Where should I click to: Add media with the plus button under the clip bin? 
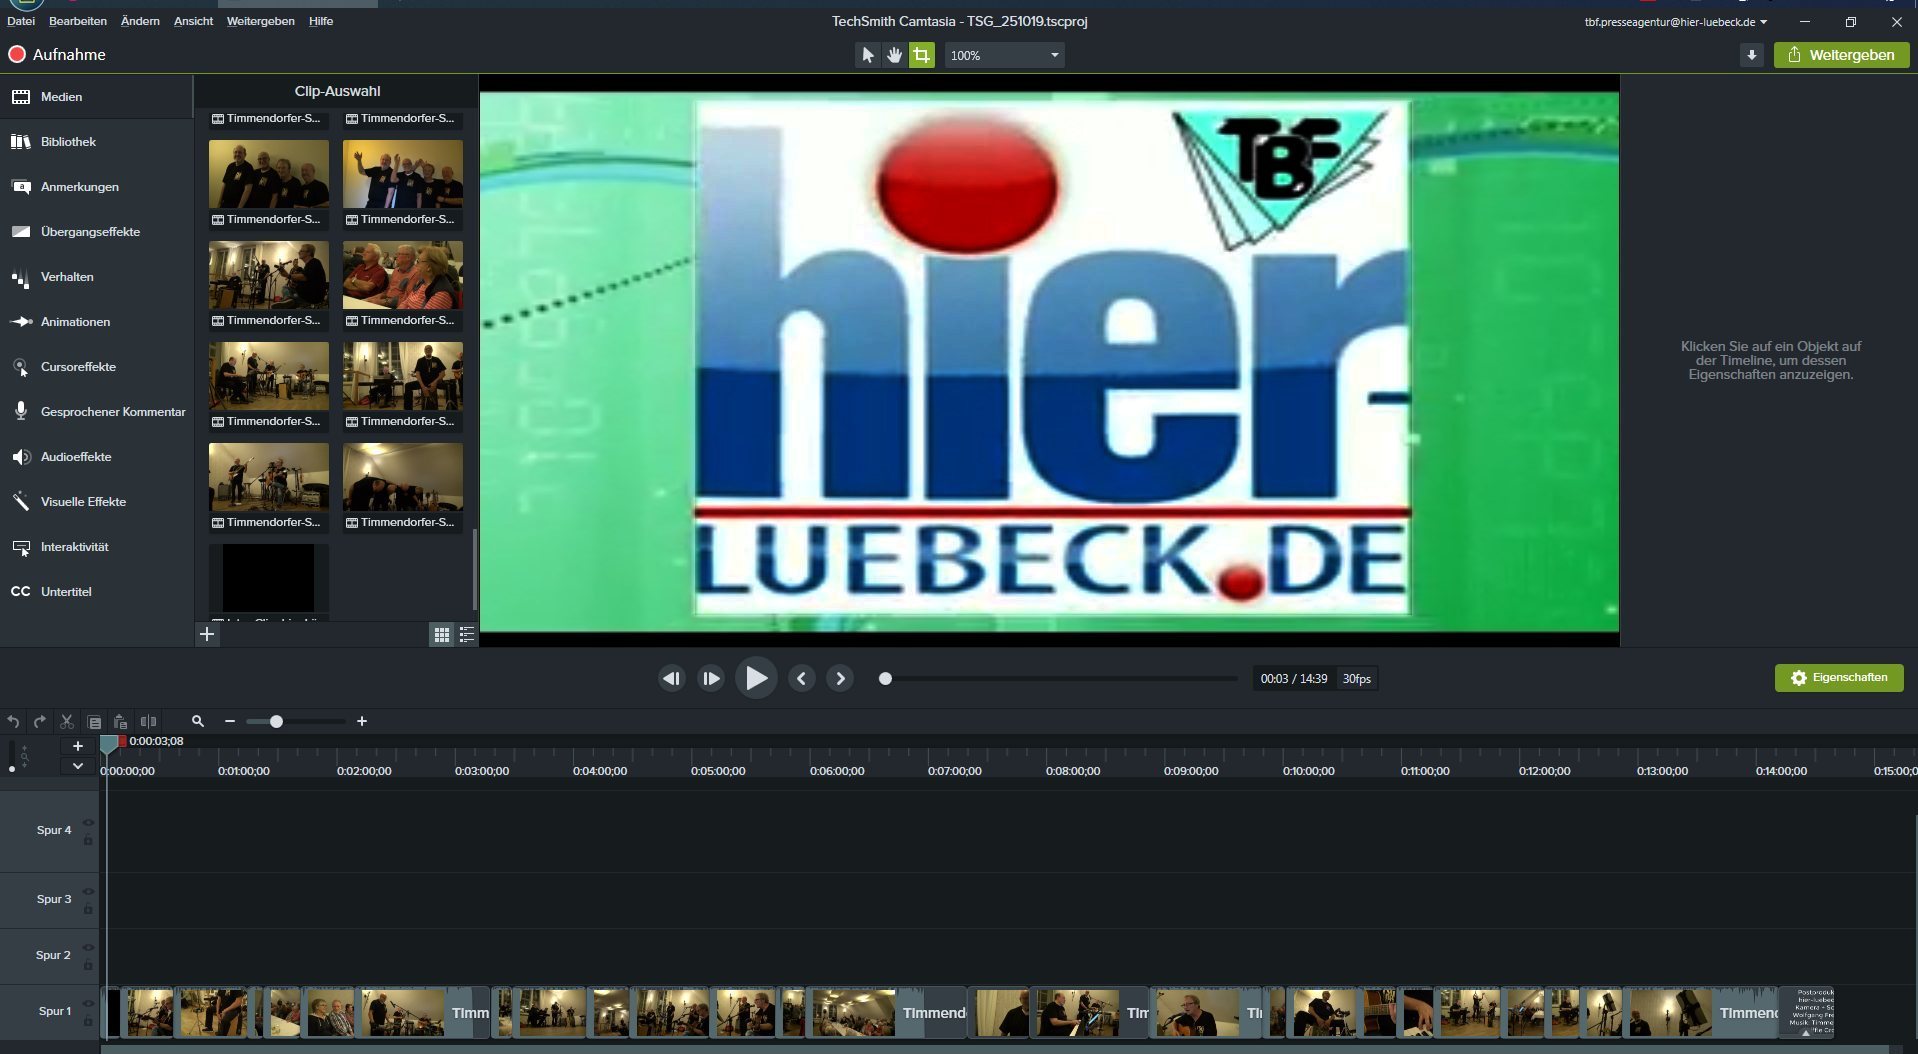pyautogui.click(x=207, y=634)
